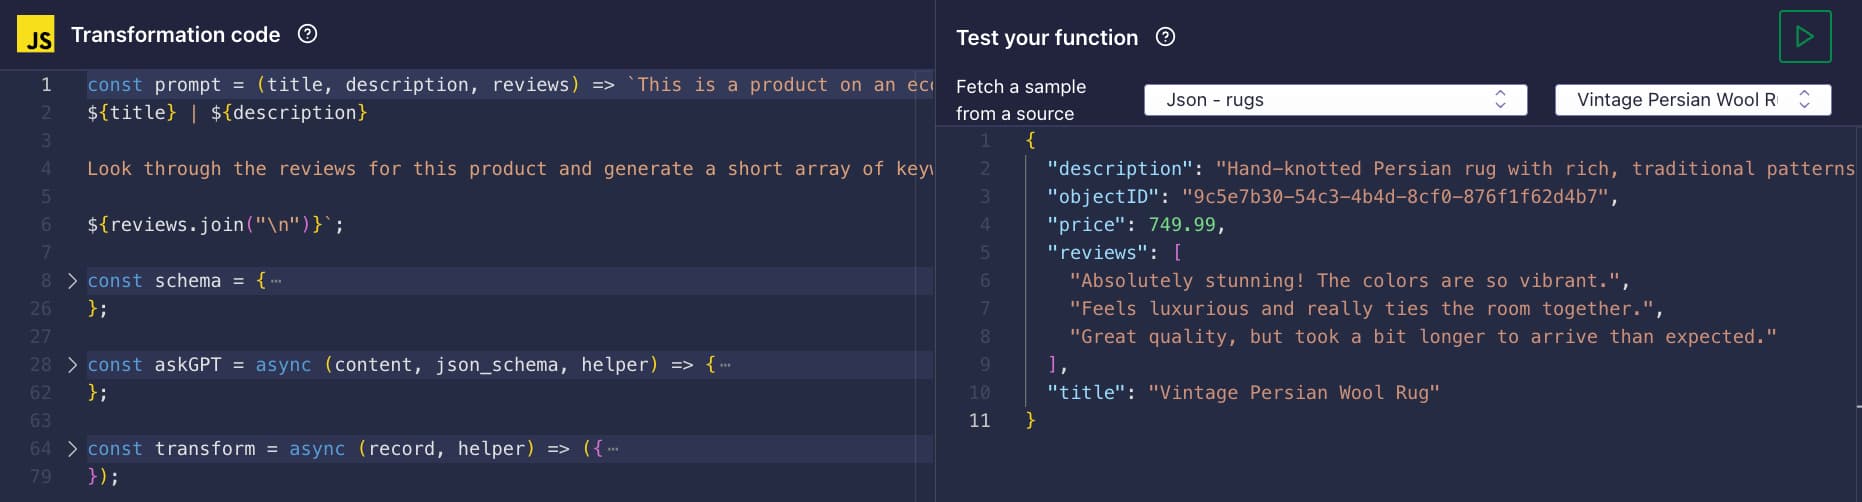Click folded ellipsis on the askGPT line
Viewport: 1862px width, 502px height.
pyautogui.click(x=725, y=365)
